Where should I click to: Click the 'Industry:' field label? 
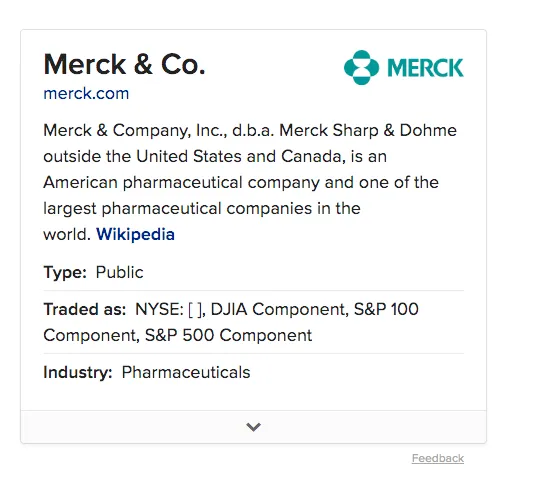click(78, 372)
